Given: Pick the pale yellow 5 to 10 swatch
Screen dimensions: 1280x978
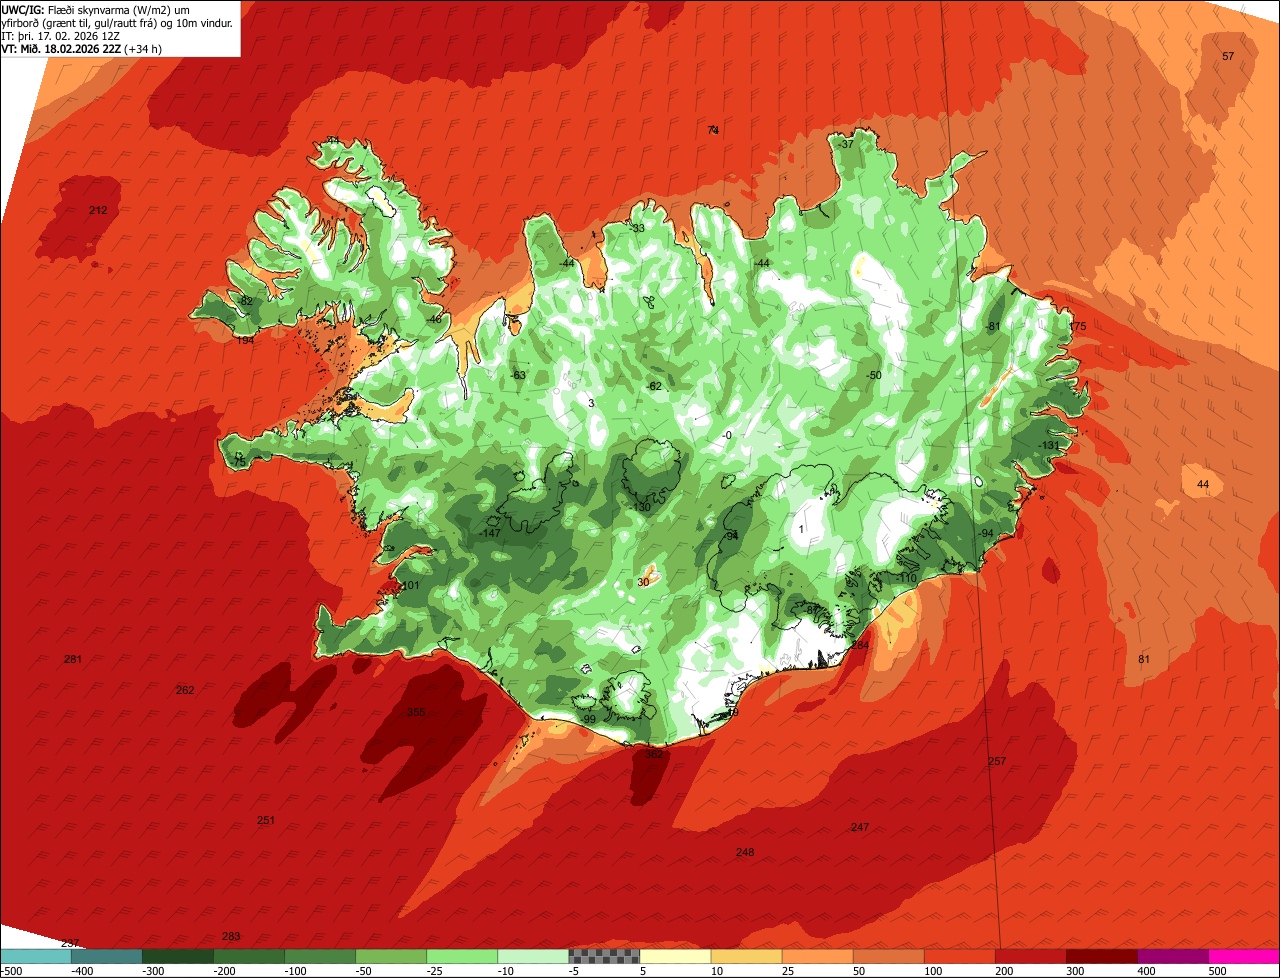Looking at the screenshot, I should pos(675,956).
